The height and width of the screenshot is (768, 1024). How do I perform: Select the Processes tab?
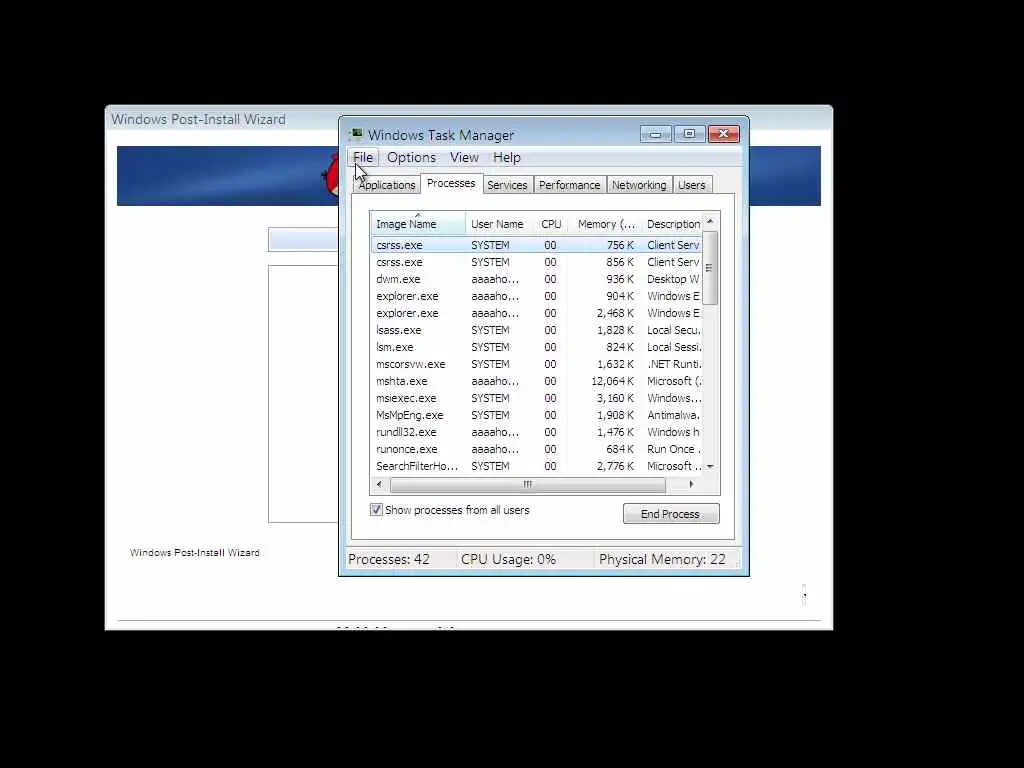[451, 184]
